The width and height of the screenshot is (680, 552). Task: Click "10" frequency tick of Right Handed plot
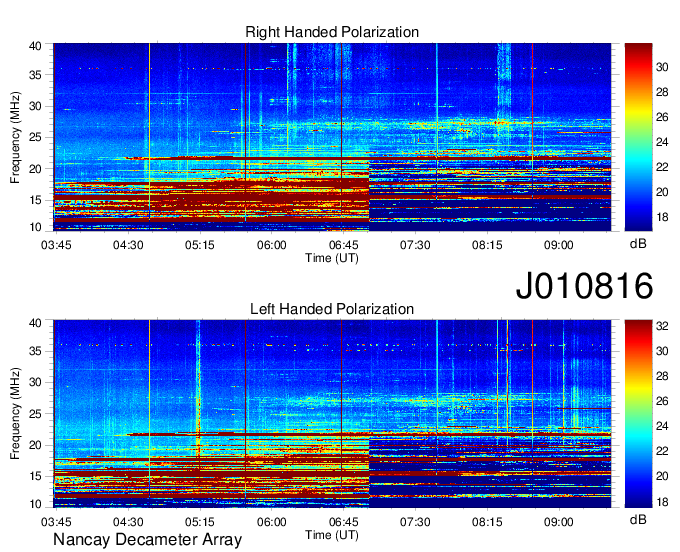point(35,227)
